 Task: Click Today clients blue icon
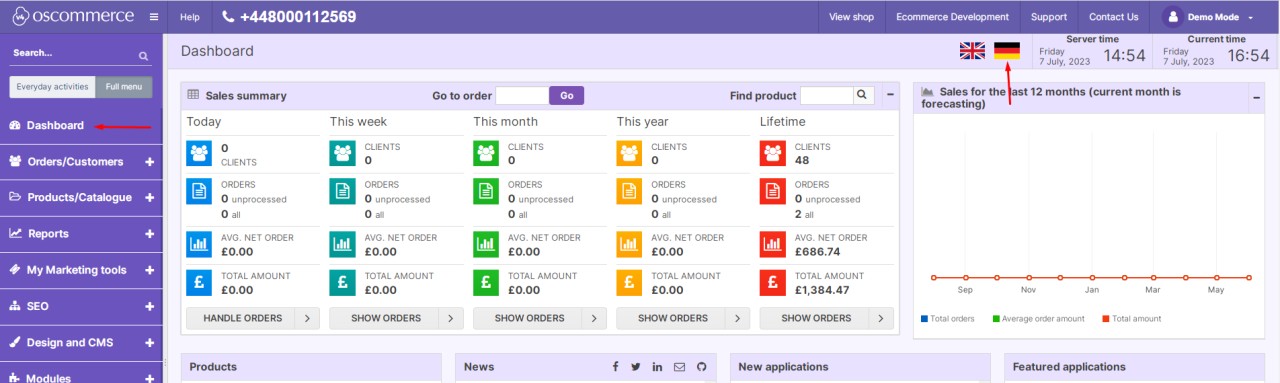point(199,154)
